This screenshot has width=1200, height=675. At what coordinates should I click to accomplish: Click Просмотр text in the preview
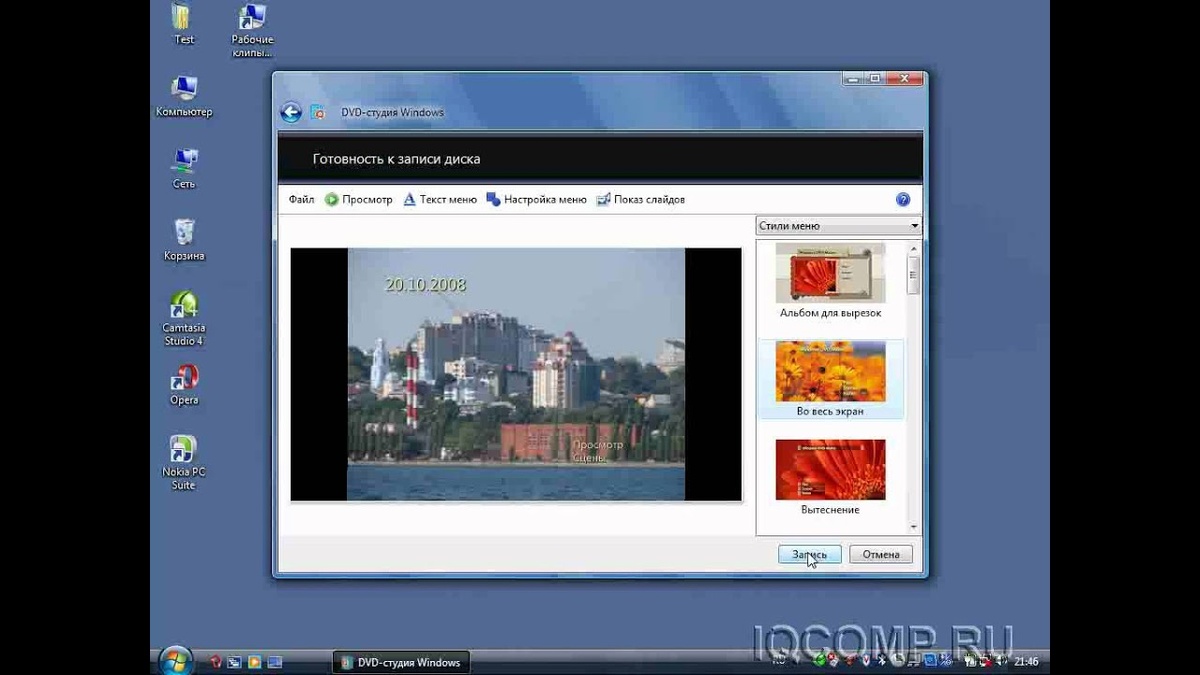coord(598,444)
